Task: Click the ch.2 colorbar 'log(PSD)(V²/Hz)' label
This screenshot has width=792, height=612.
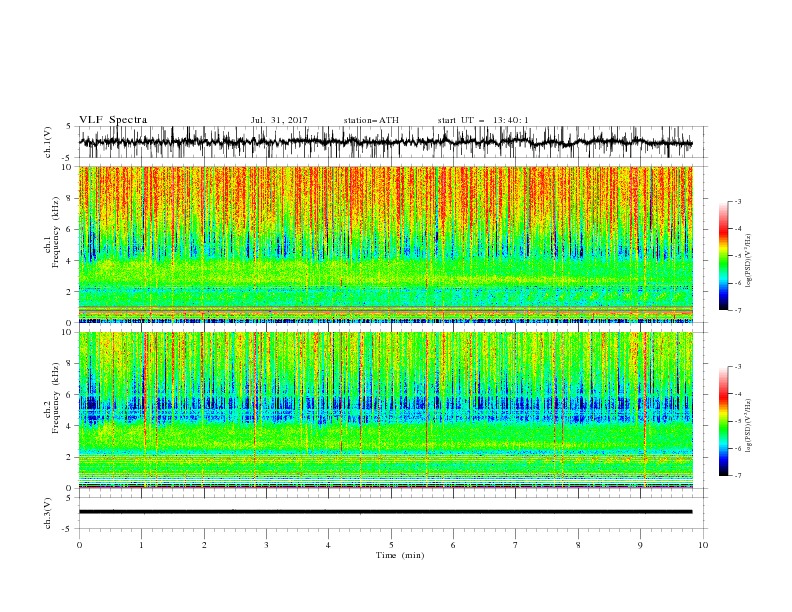Action: (x=748, y=425)
